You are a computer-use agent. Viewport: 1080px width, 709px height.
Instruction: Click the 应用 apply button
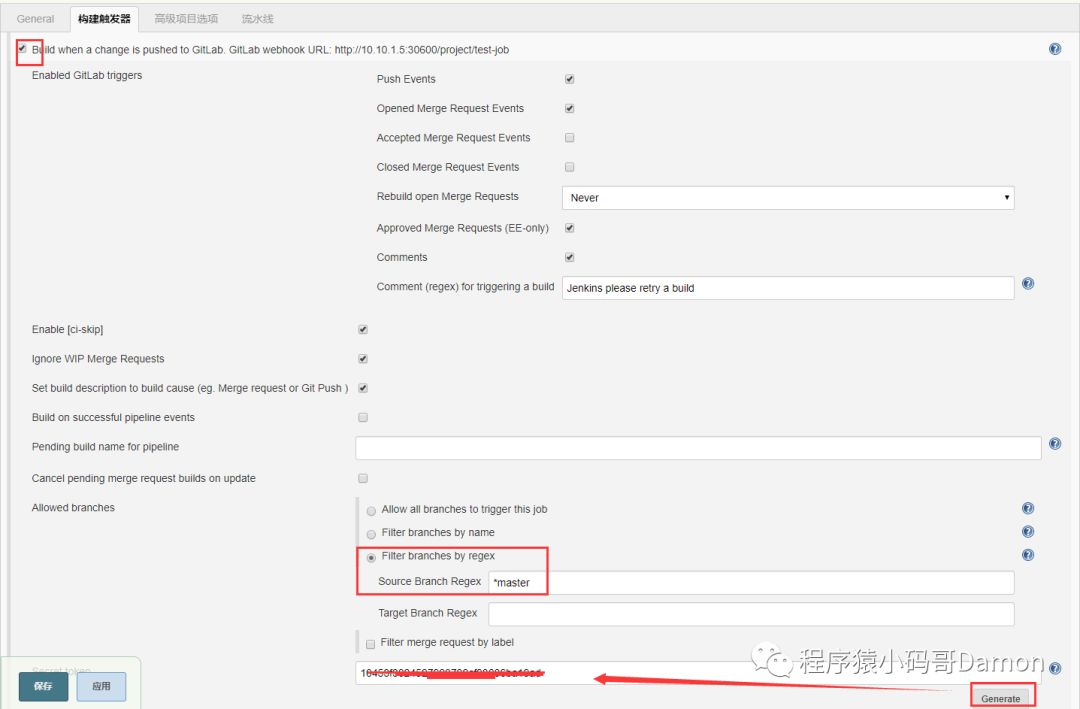[x=101, y=686]
